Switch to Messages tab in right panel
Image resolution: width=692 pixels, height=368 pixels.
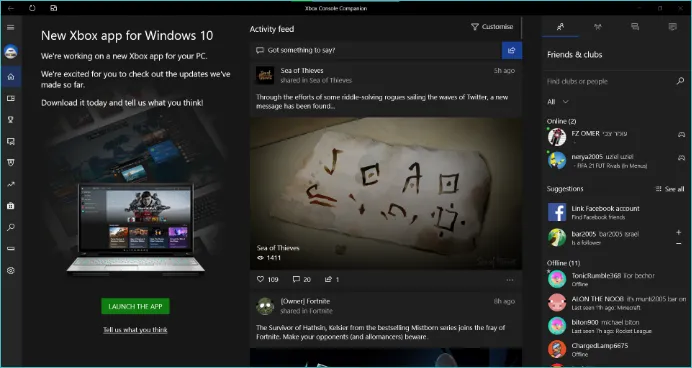635,27
